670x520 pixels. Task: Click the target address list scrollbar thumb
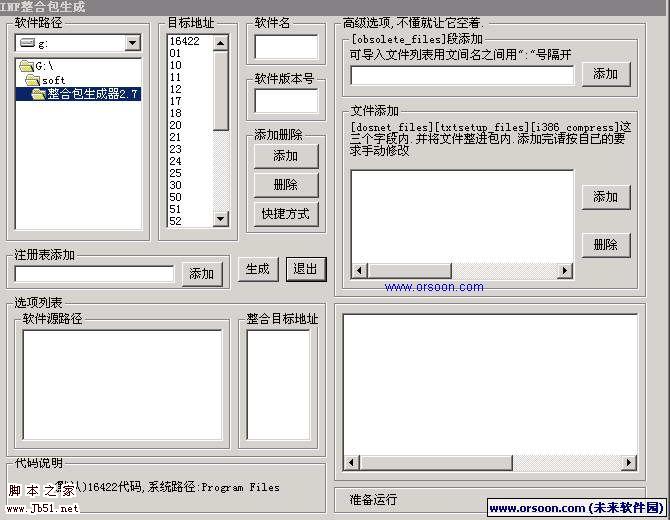pos(220,90)
